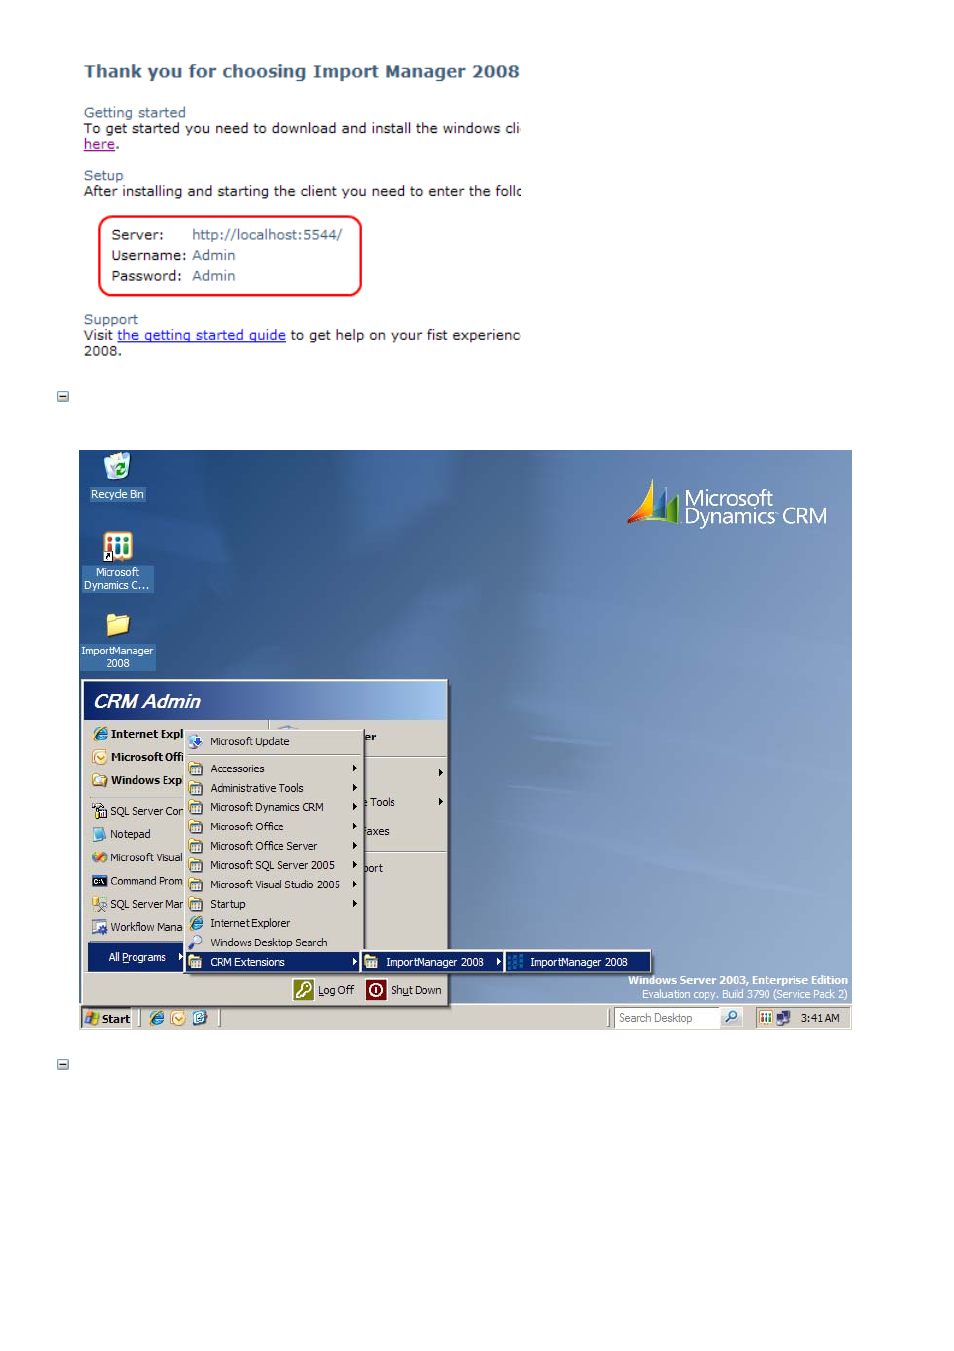Launch Microsoft Visual Studio from recent programs
The height and width of the screenshot is (1351, 954).
pos(138,857)
